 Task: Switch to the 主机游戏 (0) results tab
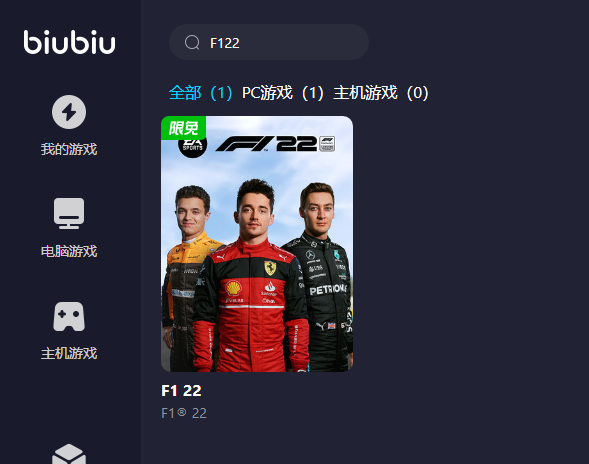381,93
